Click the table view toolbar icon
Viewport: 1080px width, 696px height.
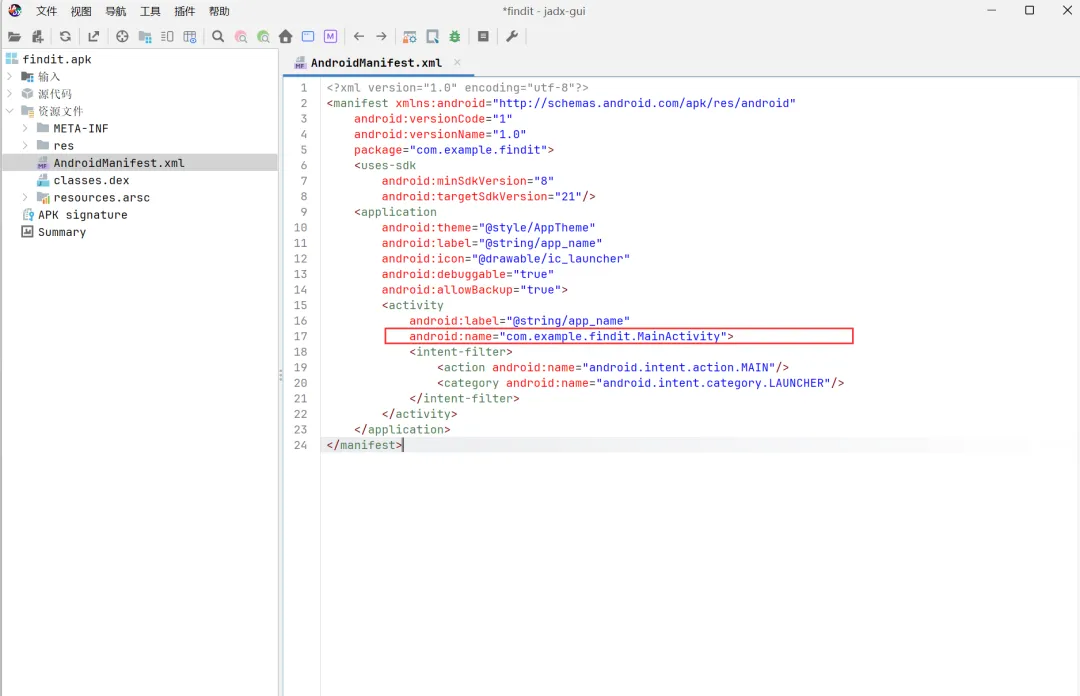(x=190, y=37)
